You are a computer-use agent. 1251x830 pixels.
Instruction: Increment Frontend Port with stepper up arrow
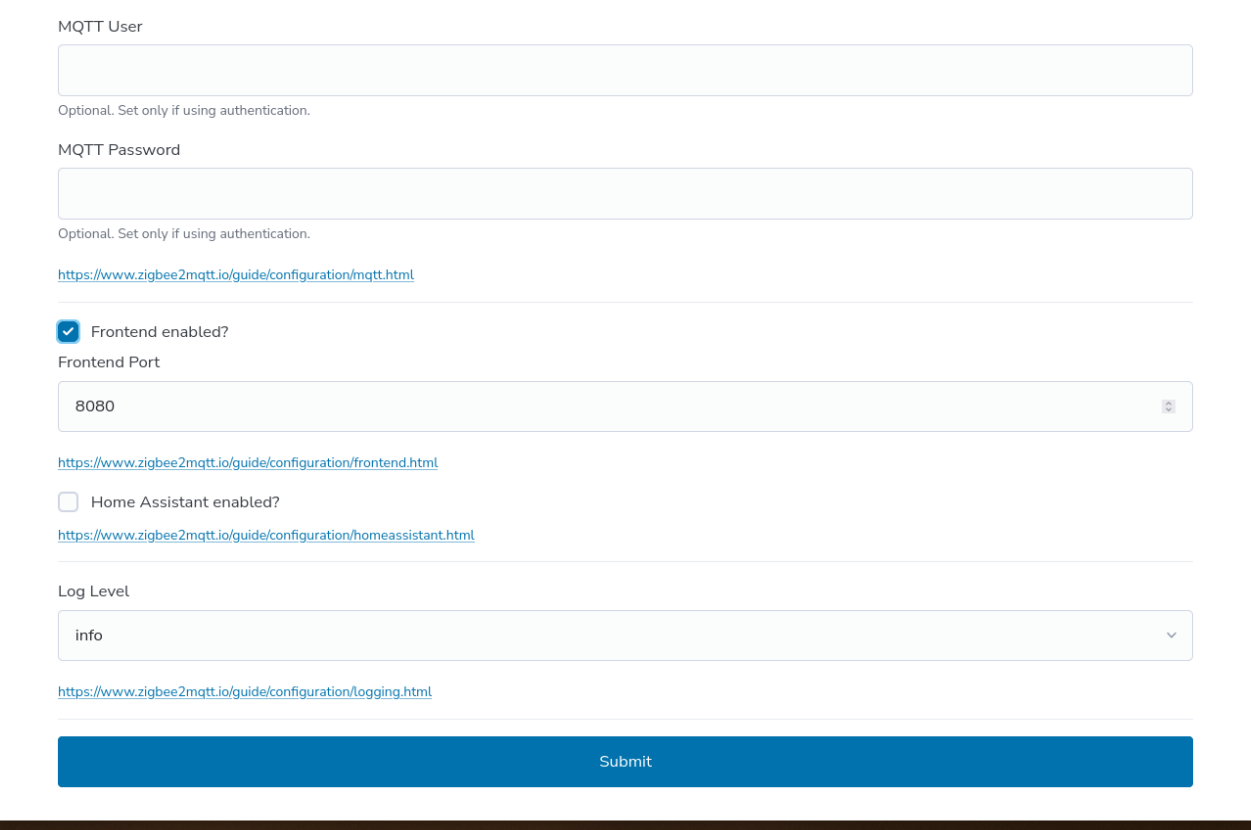[x=1168, y=402]
